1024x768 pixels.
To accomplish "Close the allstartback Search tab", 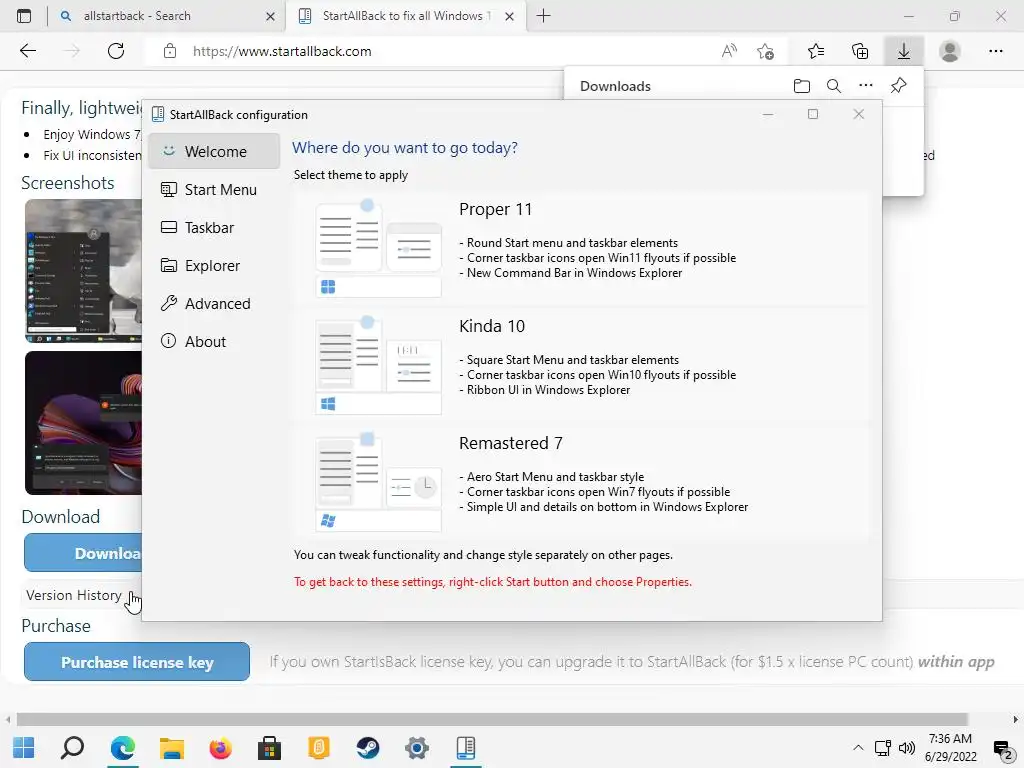I will (x=270, y=16).
